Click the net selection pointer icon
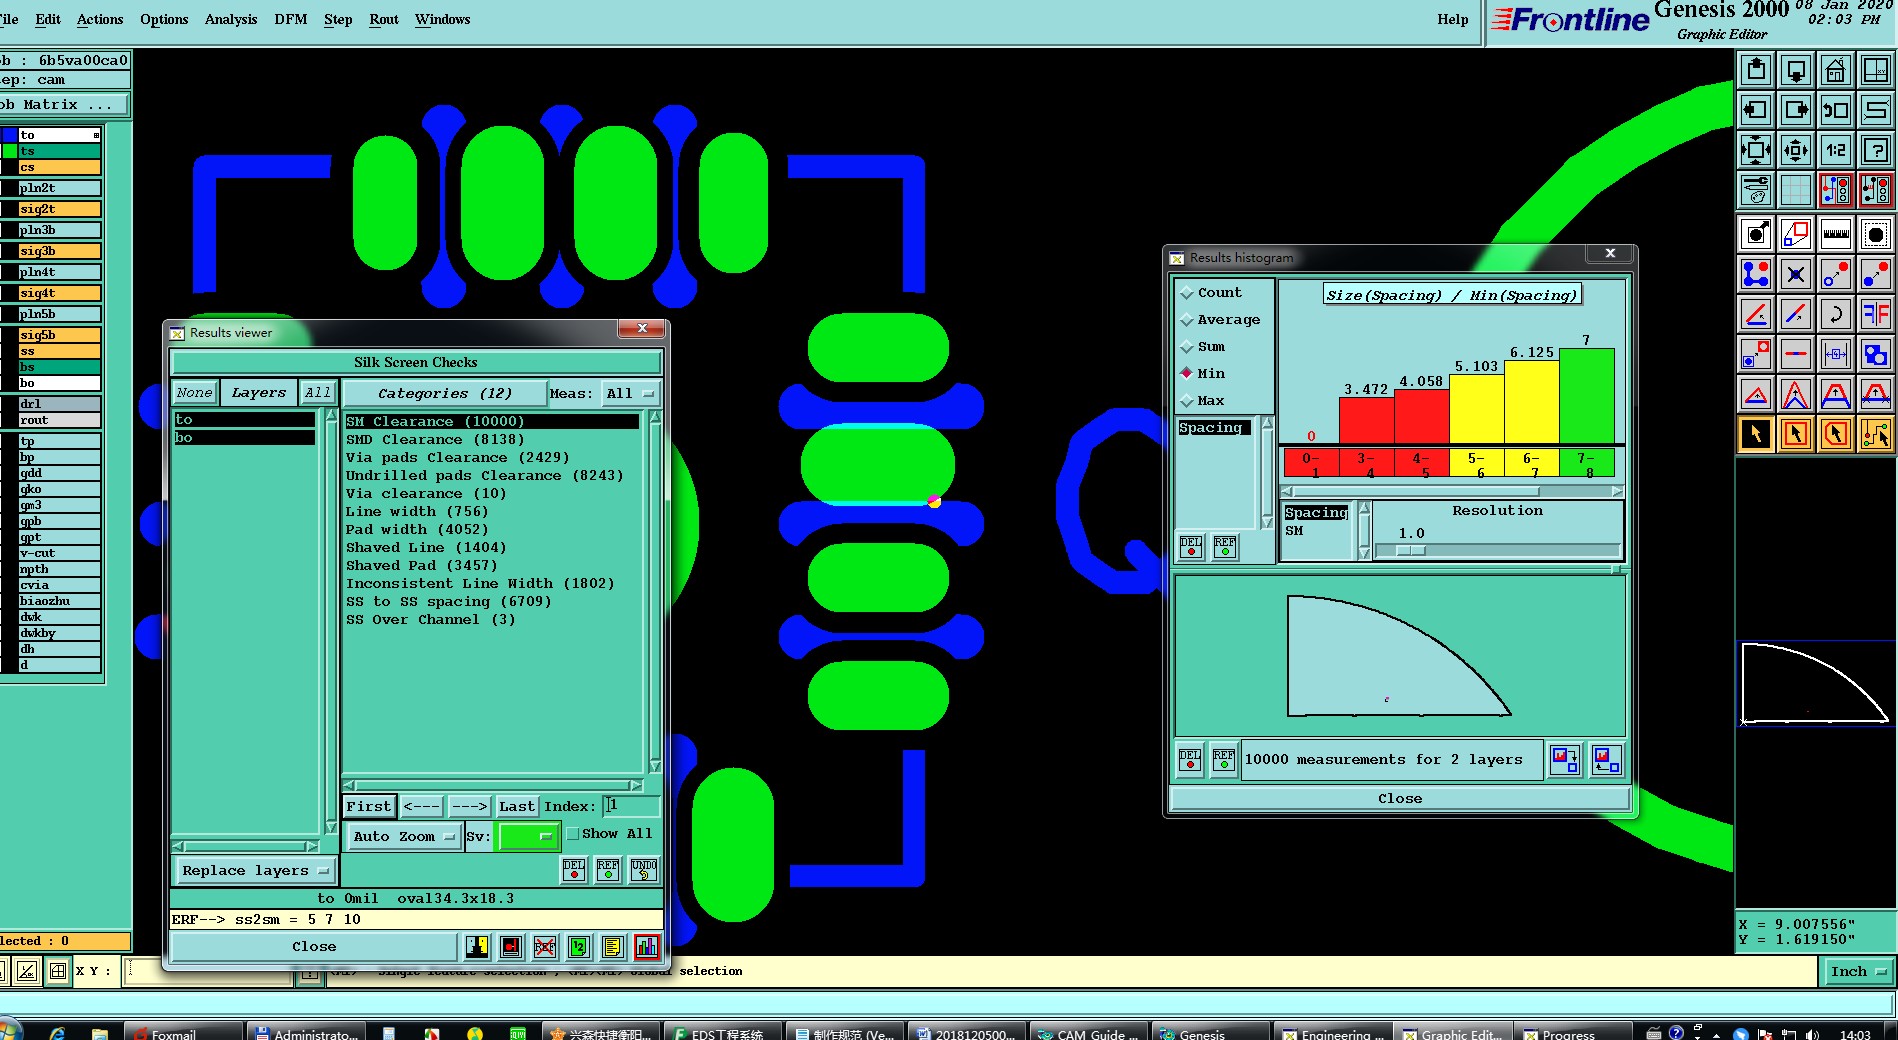The height and width of the screenshot is (1040, 1898). point(1875,434)
